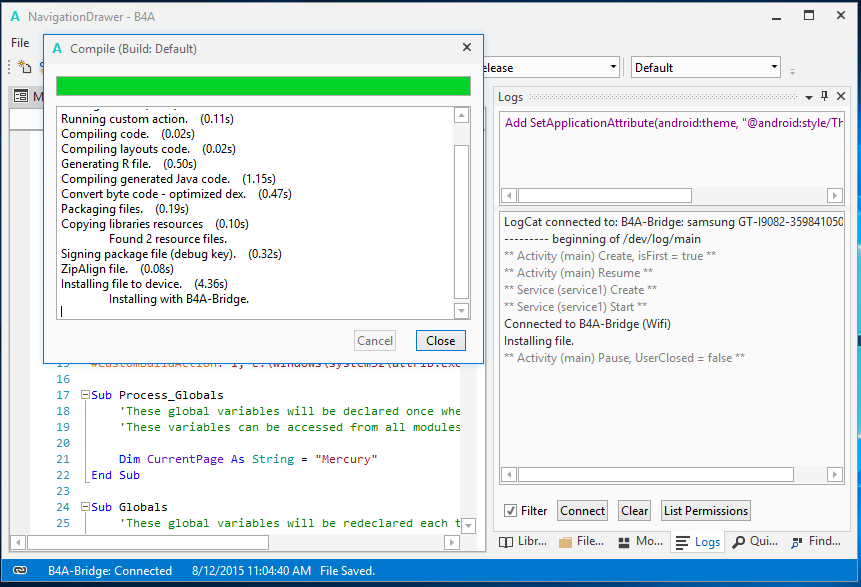Select the Logs tab
The width and height of the screenshot is (861, 587).
(697, 541)
